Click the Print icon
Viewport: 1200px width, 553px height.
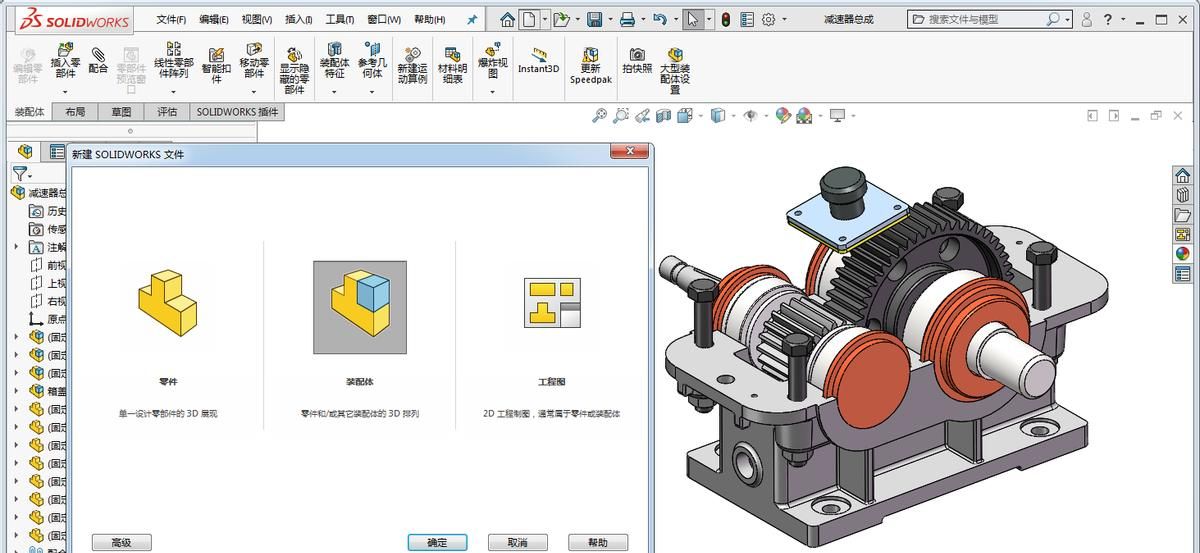[x=627, y=19]
